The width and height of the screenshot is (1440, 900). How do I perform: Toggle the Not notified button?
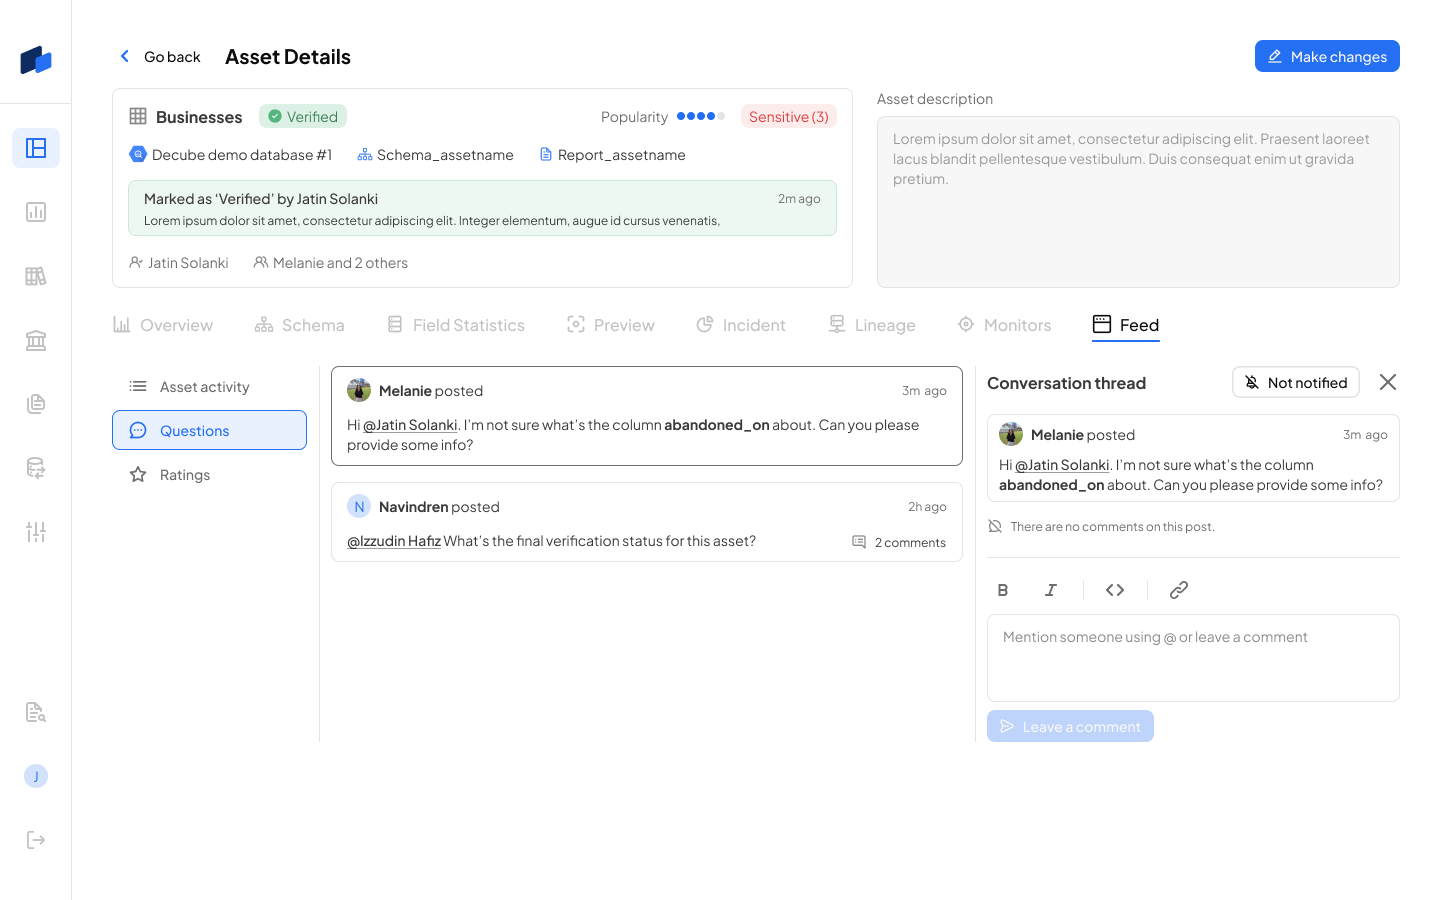click(x=1295, y=383)
